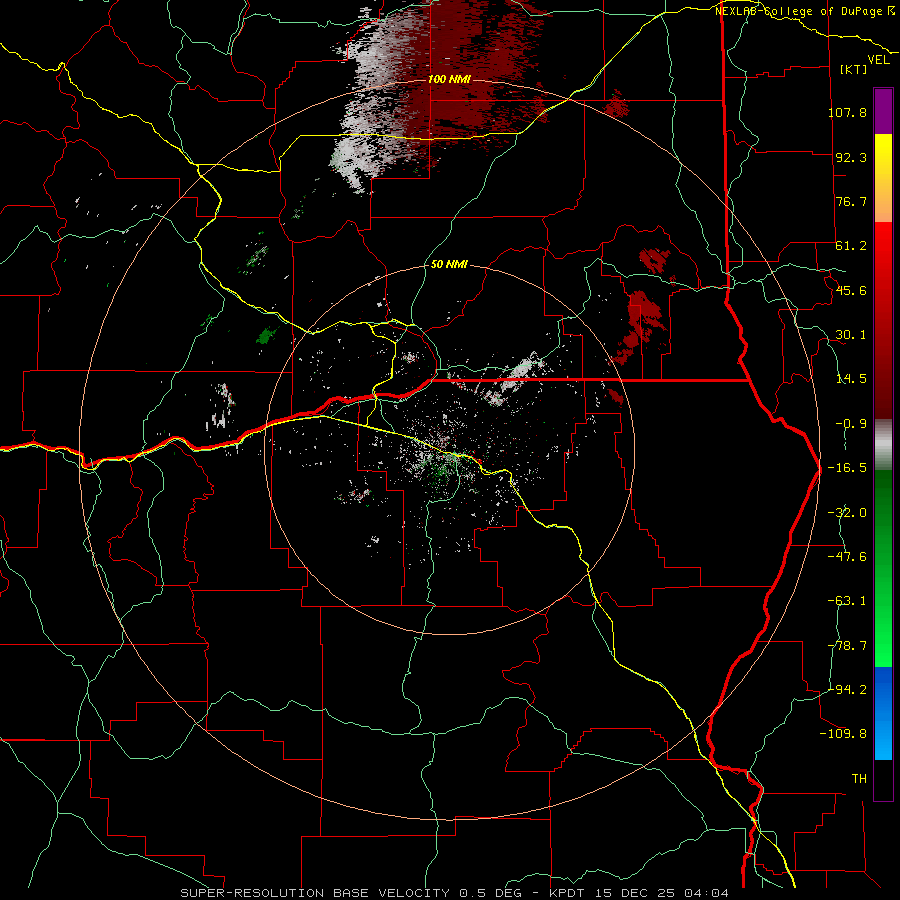900x900 pixels.
Task: Click the 45.6 velocity scale value
Action: click(851, 290)
